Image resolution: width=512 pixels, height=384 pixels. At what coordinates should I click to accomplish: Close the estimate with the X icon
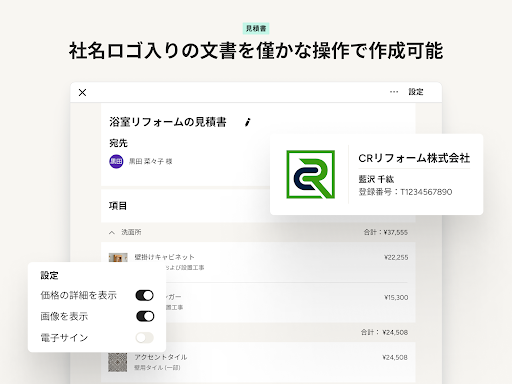pos(82,92)
